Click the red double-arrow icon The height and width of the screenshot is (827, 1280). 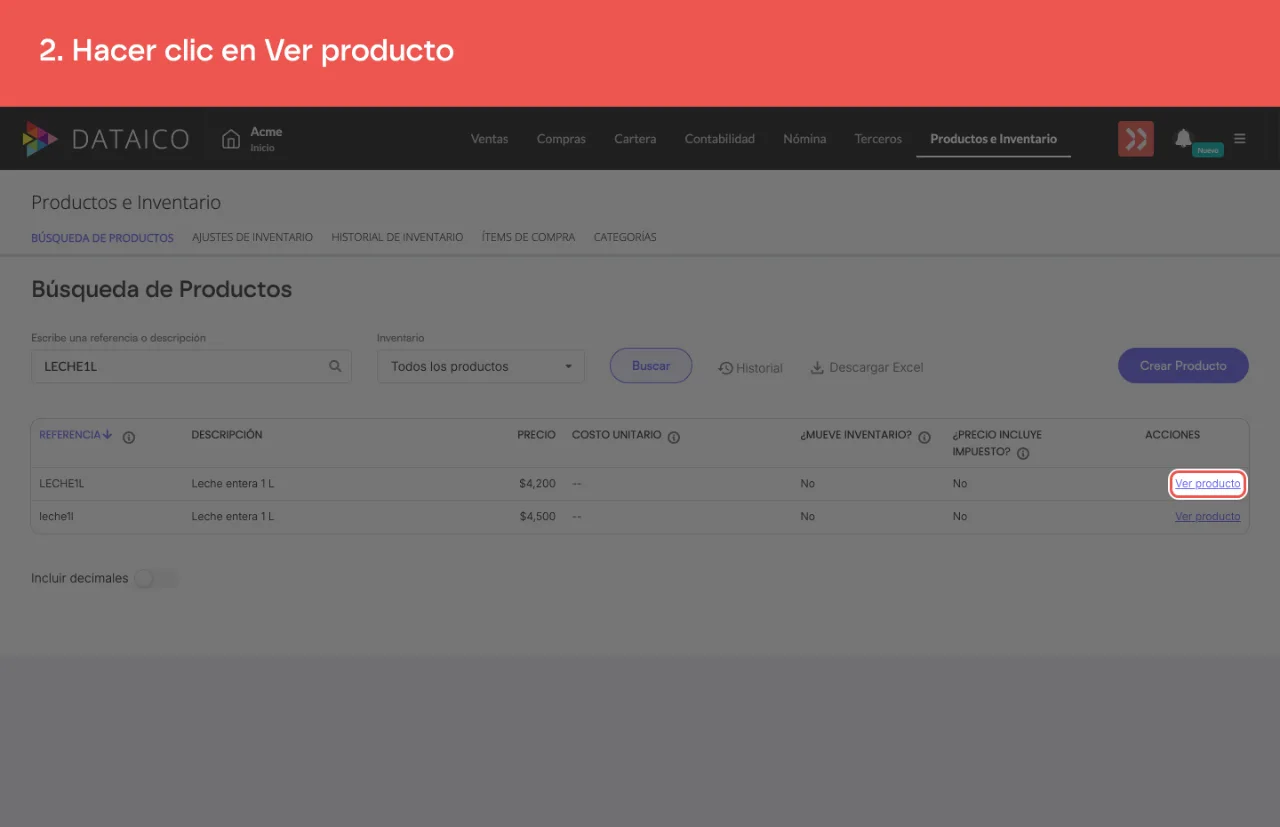tap(1136, 139)
